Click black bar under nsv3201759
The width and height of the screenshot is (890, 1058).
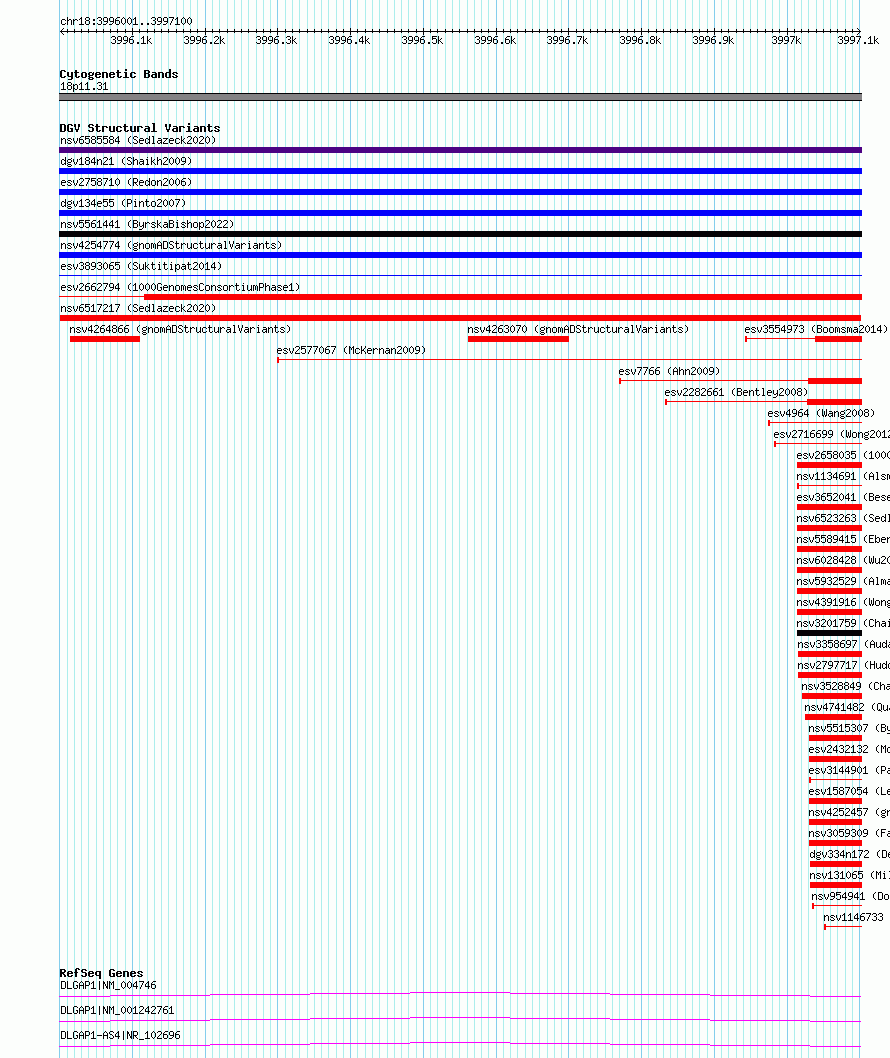click(x=829, y=633)
